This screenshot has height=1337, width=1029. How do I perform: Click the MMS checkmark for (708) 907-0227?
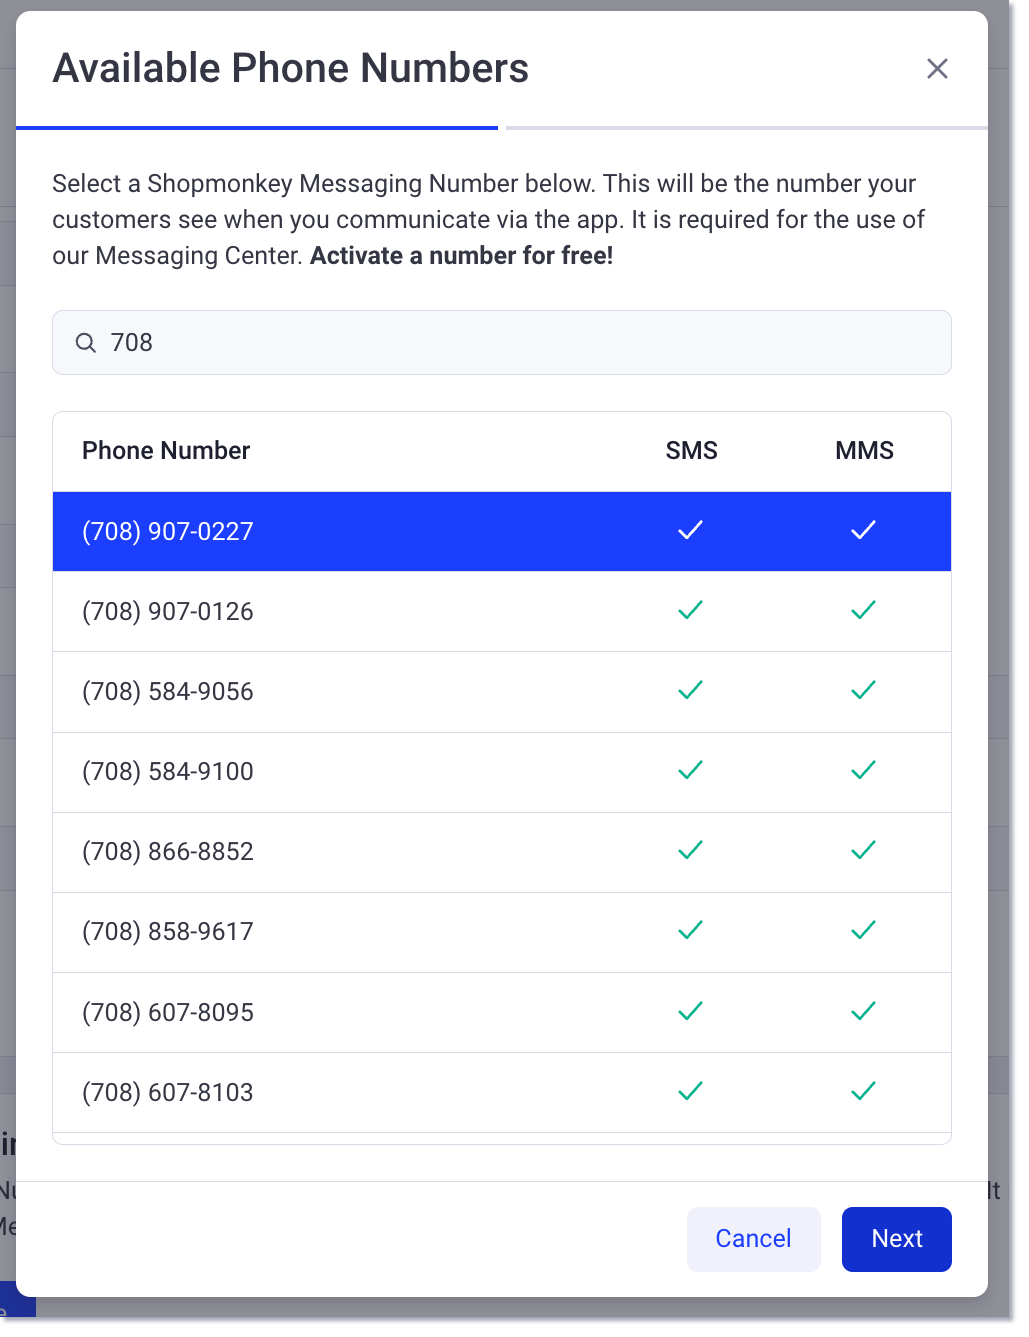click(x=863, y=531)
